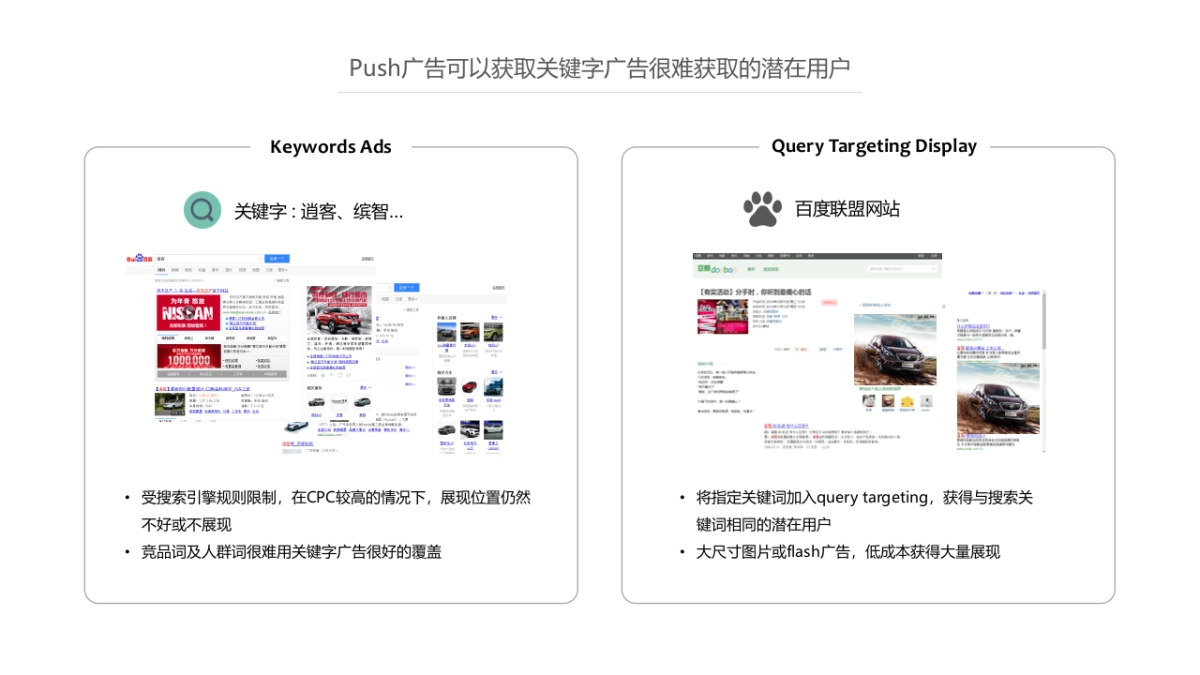The image size is (1200, 675).
Task: Click the blue Baidu search button
Action: [x=277, y=259]
